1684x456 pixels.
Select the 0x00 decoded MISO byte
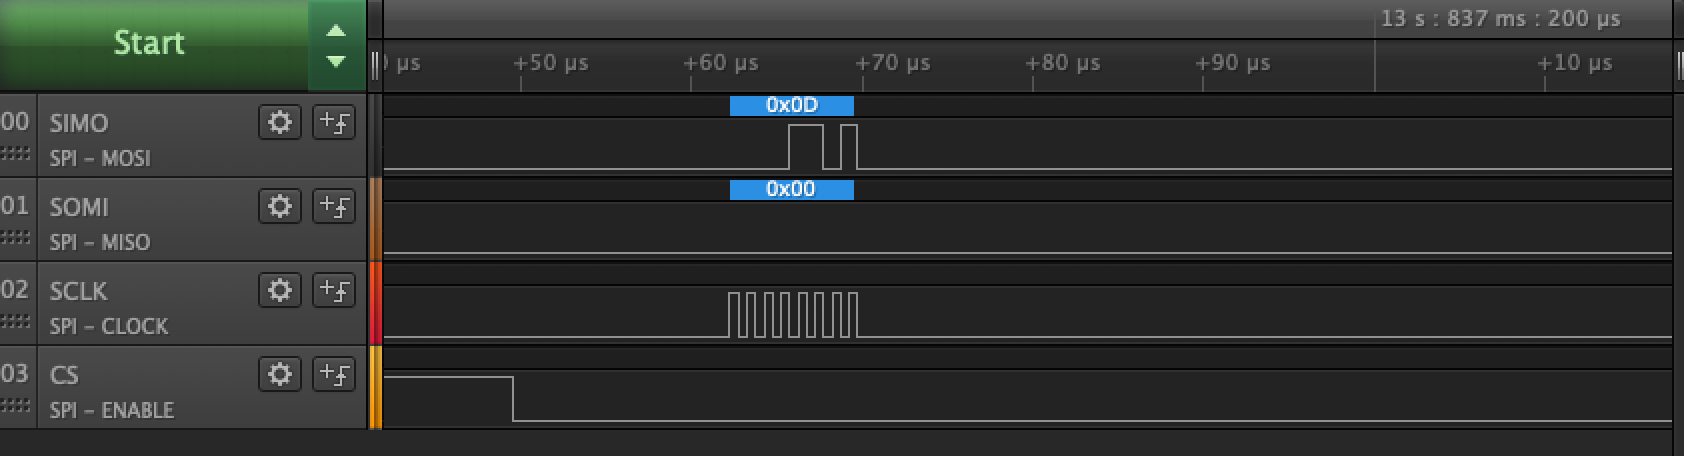[x=791, y=189]
